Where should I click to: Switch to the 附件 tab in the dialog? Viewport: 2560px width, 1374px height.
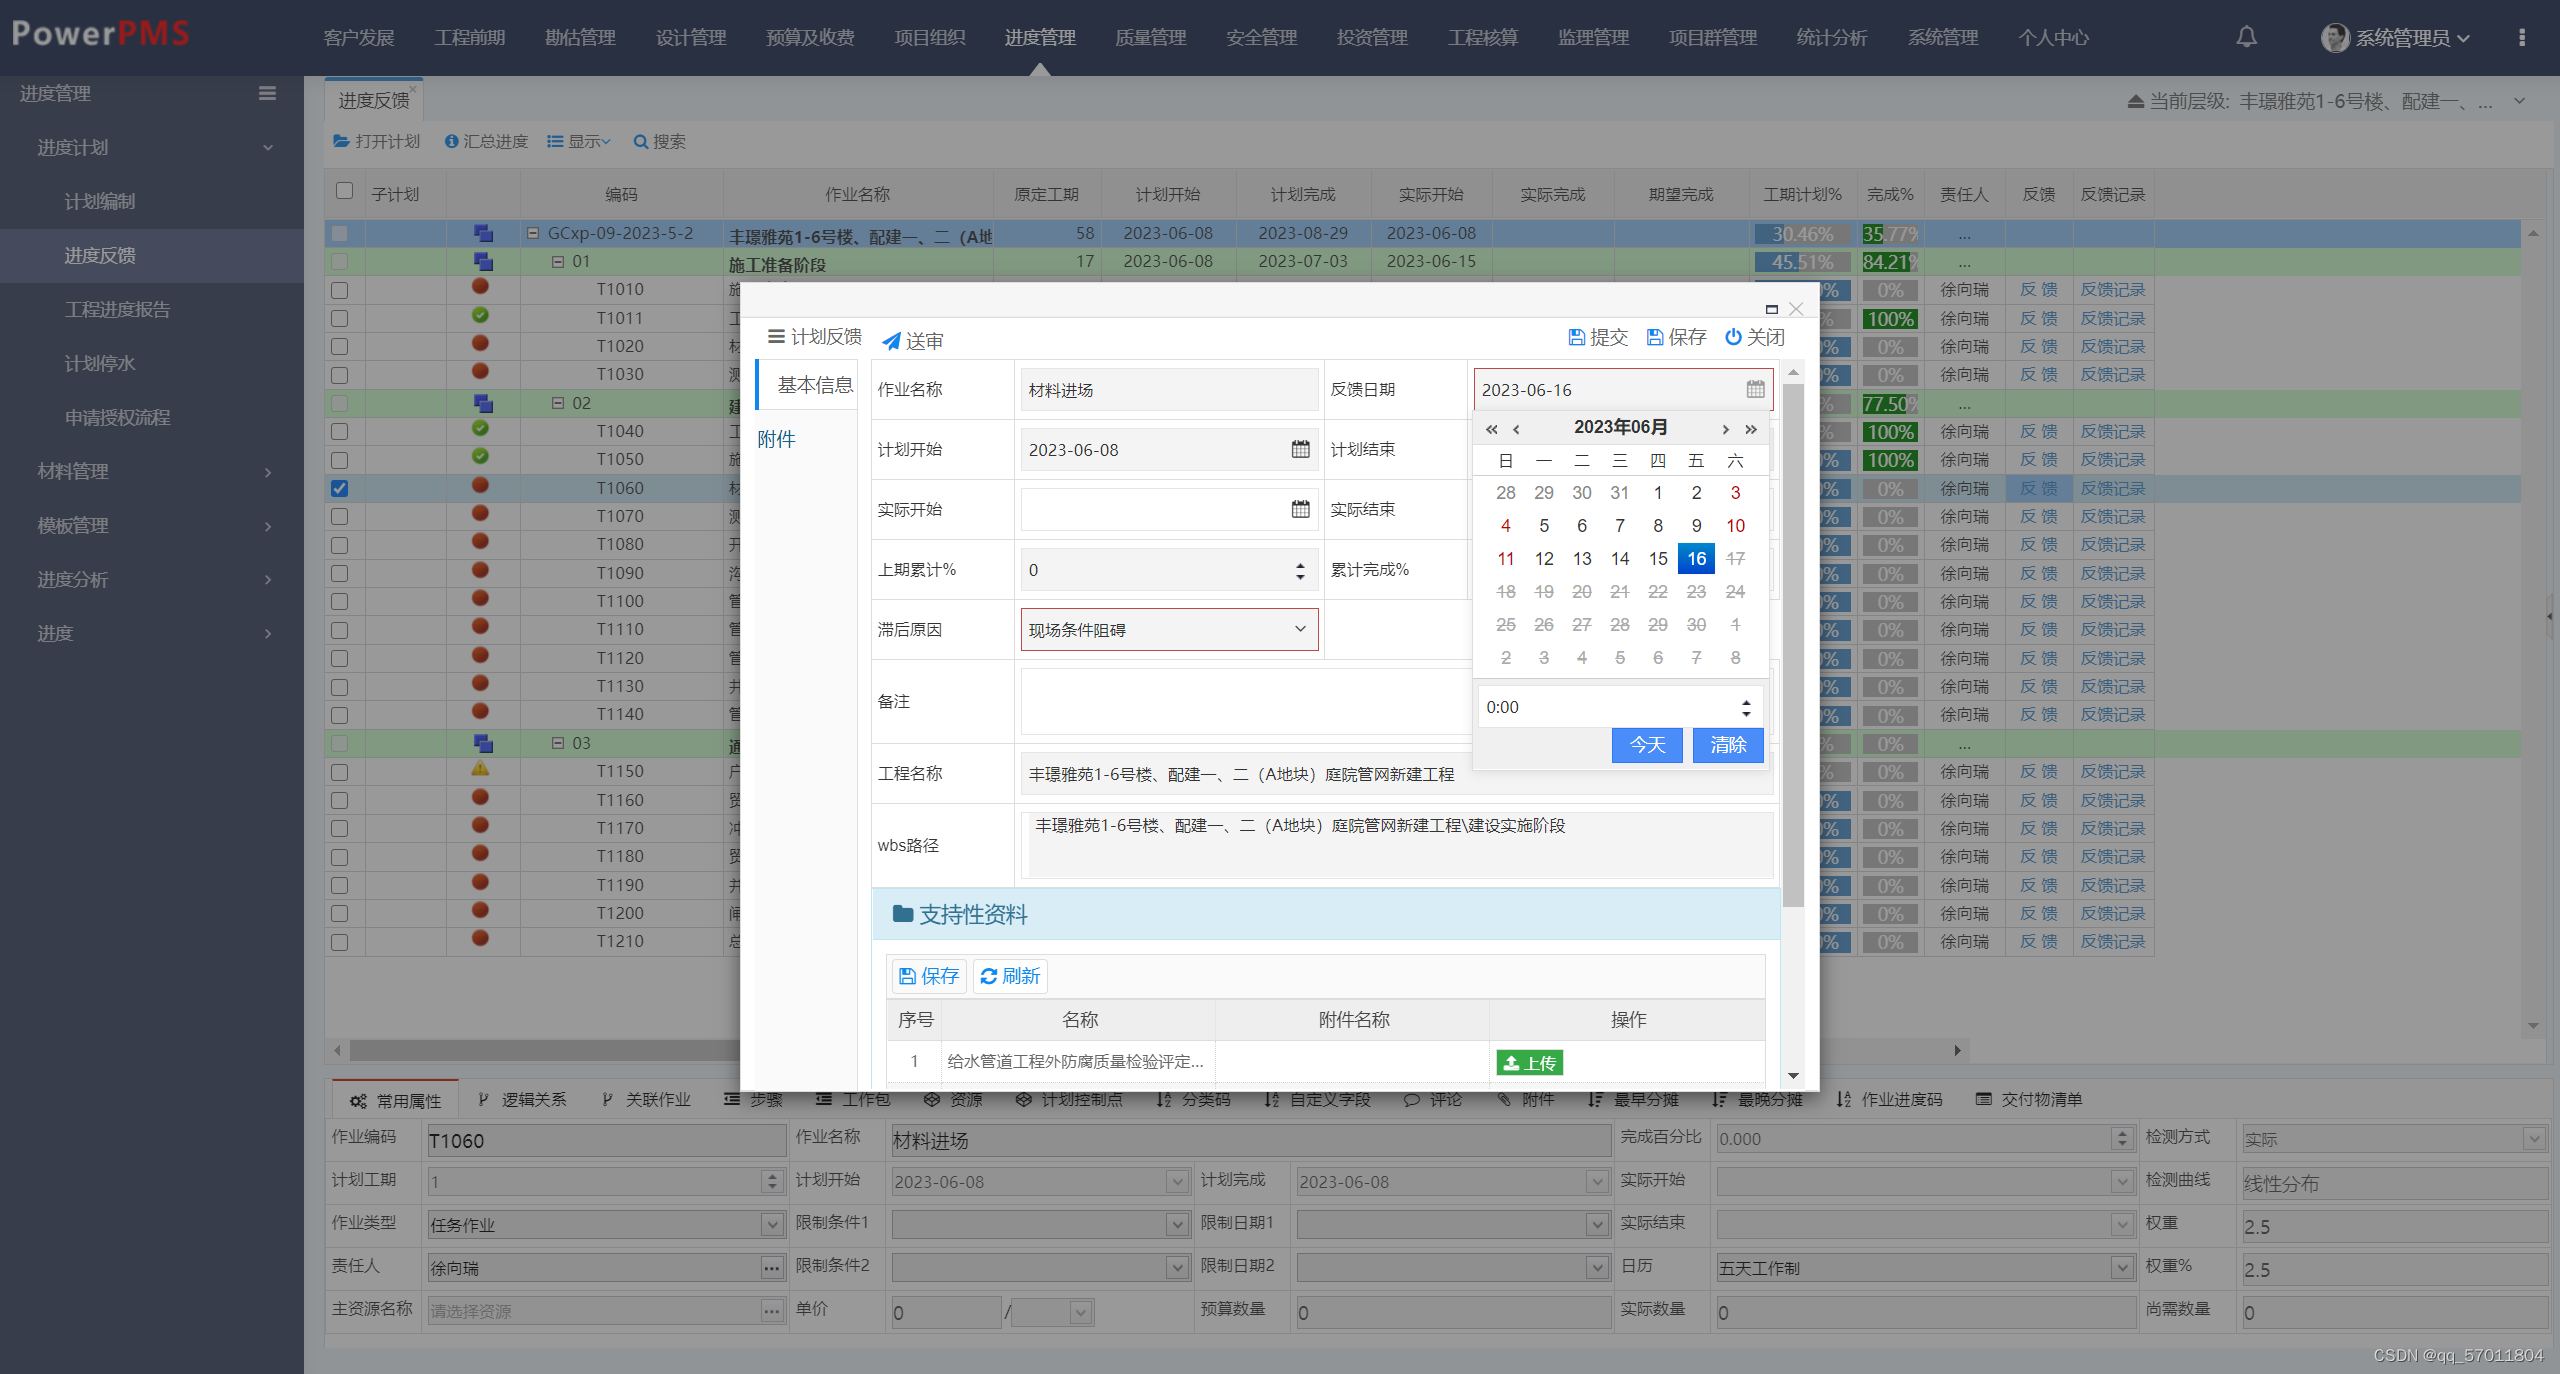pos(777,438)
